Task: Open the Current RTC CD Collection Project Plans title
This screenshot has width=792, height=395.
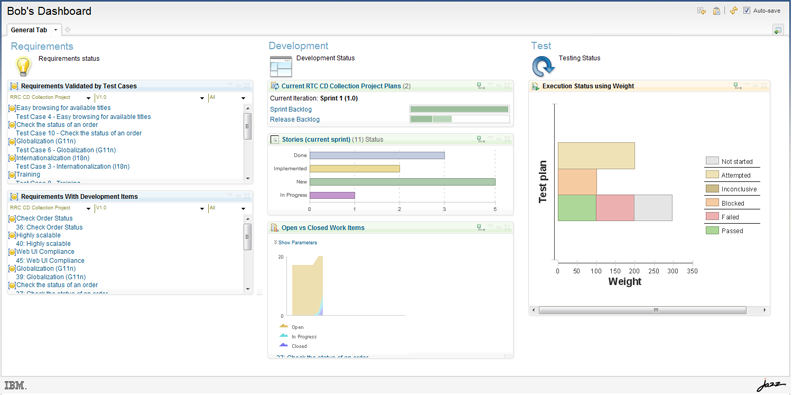Action: click(341, 86)
